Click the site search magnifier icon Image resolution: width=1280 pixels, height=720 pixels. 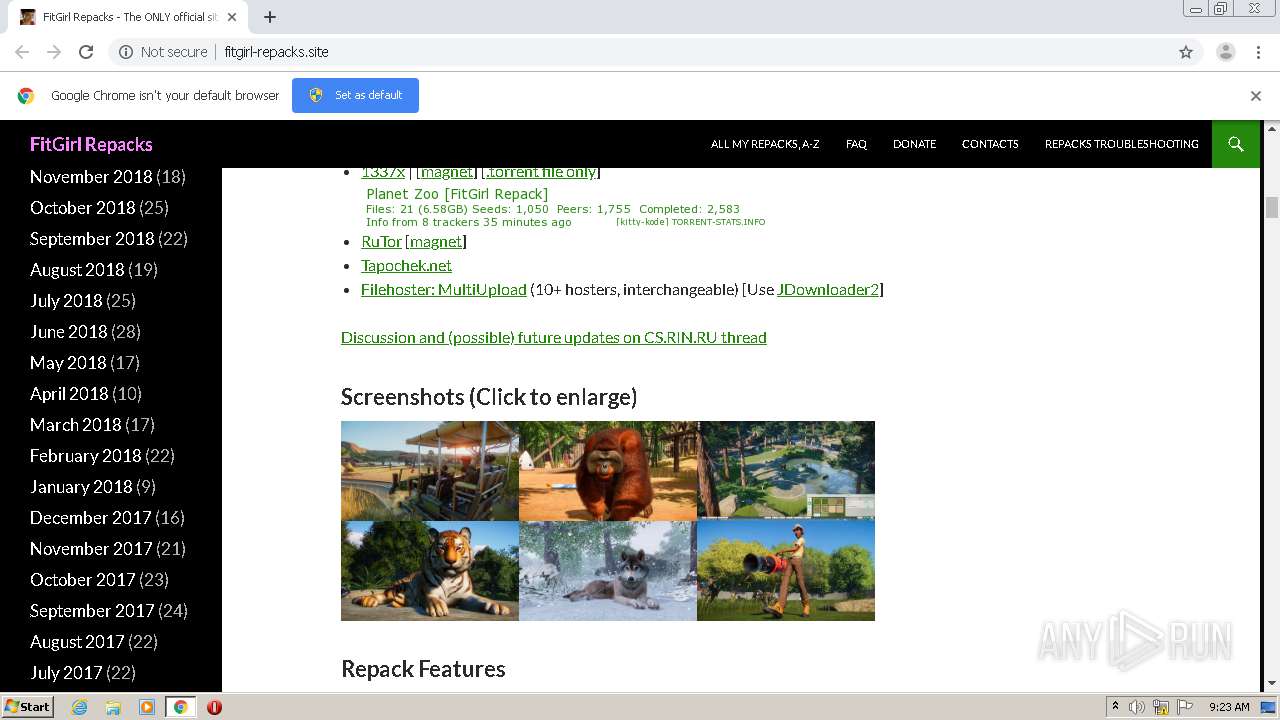1236,144
